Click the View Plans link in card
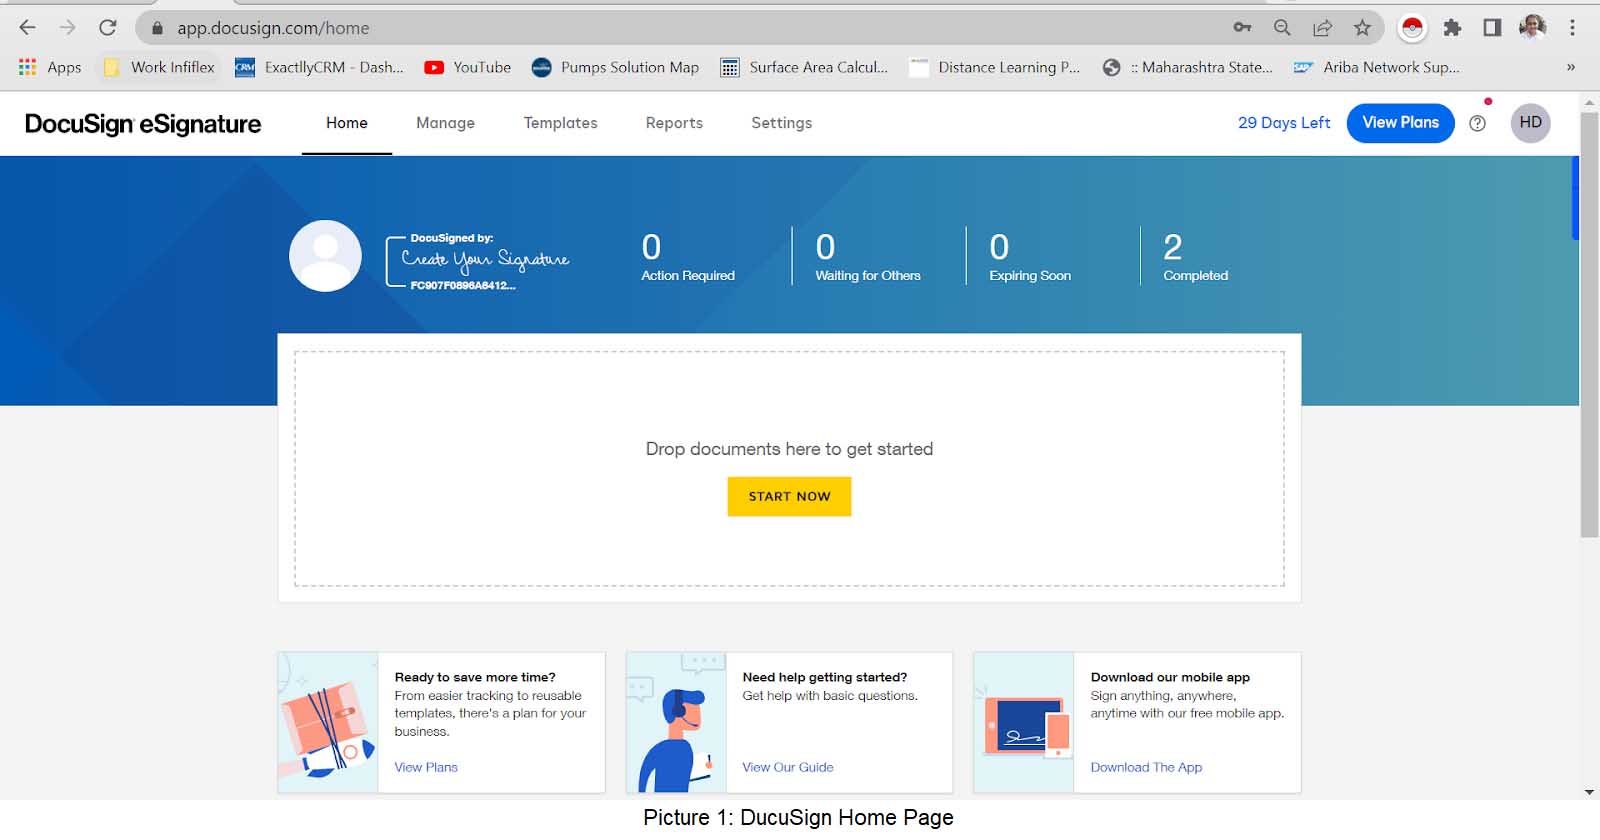The width and height of the screenshot is (1600, 840). [426, 767]
